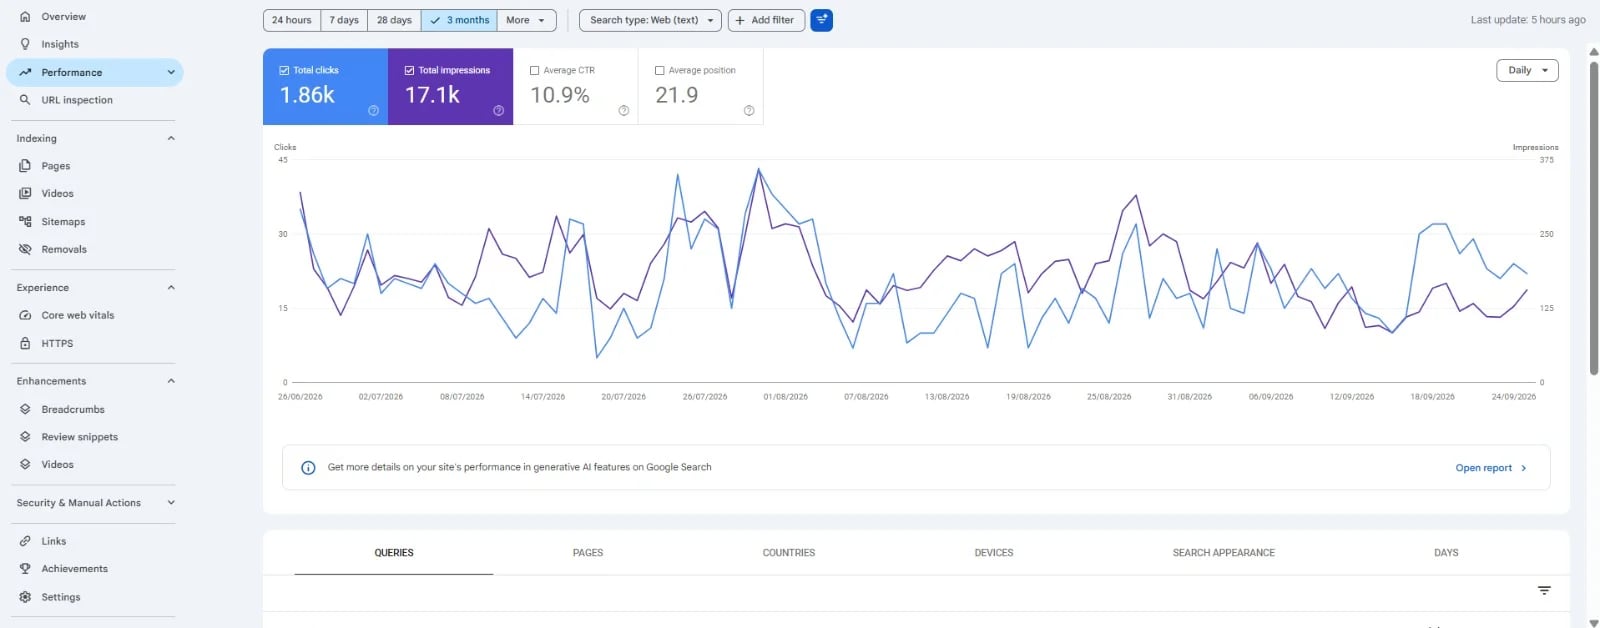Click the 21.9 Average position value
Image resolution: width=1600 pixels, height=628 pixels.
(677, 95)
